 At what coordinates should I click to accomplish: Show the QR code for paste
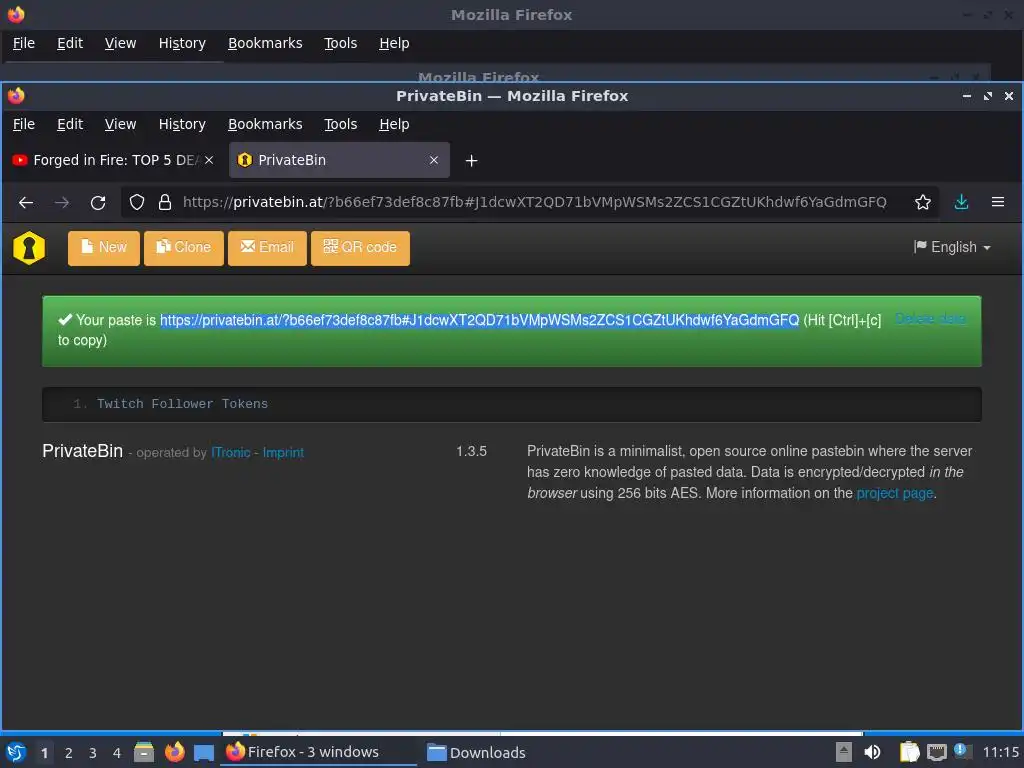tap(360, 248)
